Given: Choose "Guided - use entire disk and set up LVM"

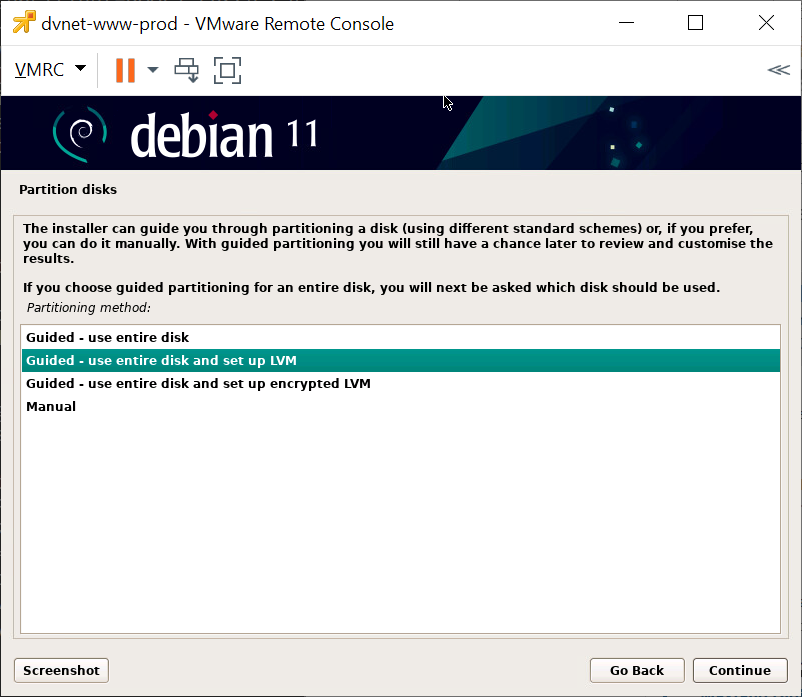Looking at the screenshot, I should (161, 360).
